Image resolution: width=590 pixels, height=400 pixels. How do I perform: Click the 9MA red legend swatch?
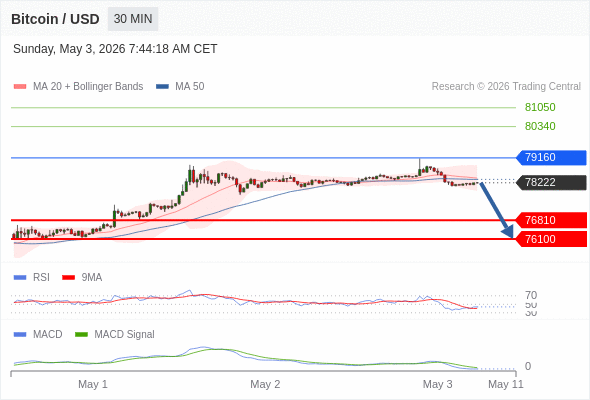pos(68,278)
